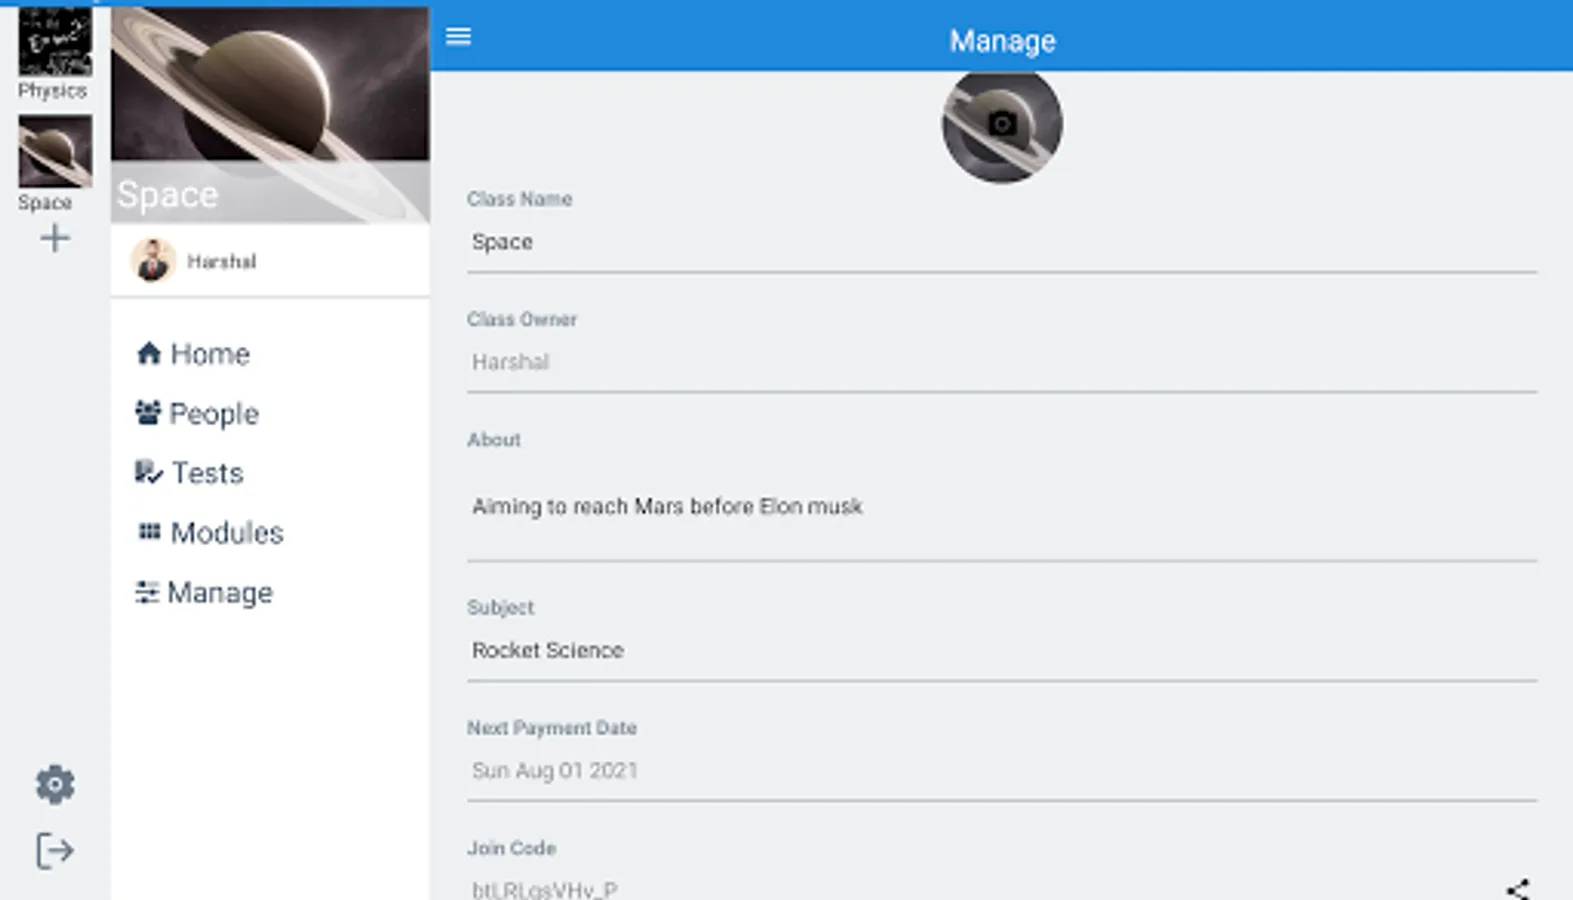Add a new class with plus icon
The image size is (1573, 900).
point(55,238)
